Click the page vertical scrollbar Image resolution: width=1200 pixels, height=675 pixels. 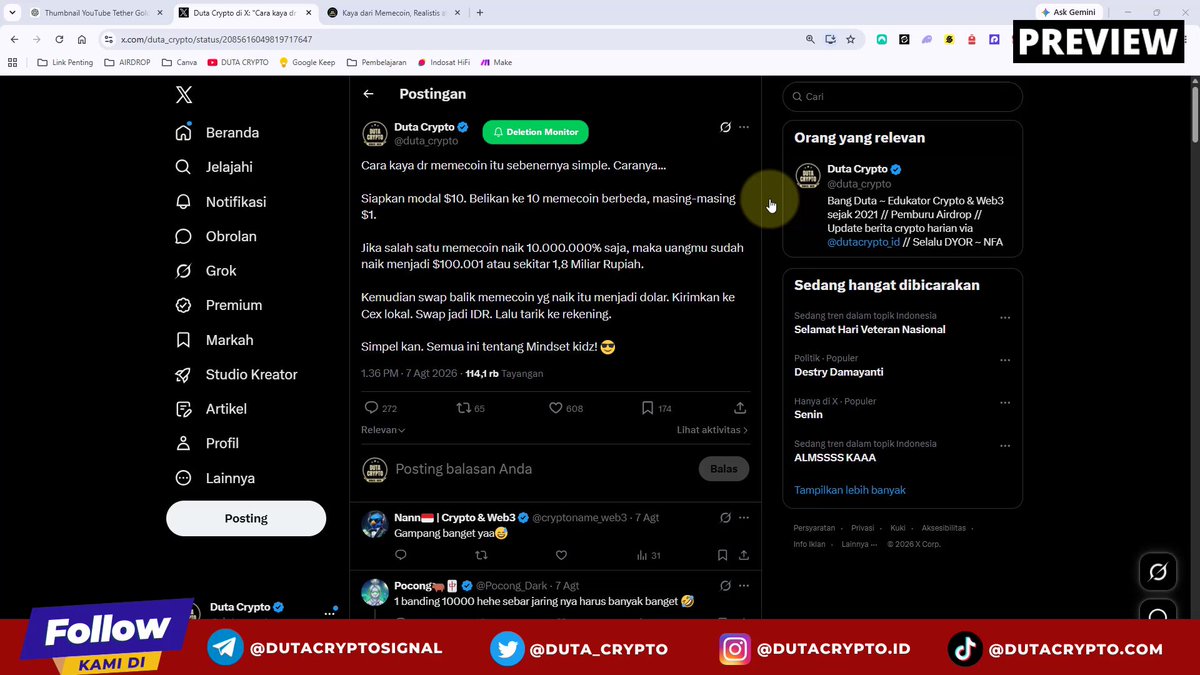(x=1194, y=115)
